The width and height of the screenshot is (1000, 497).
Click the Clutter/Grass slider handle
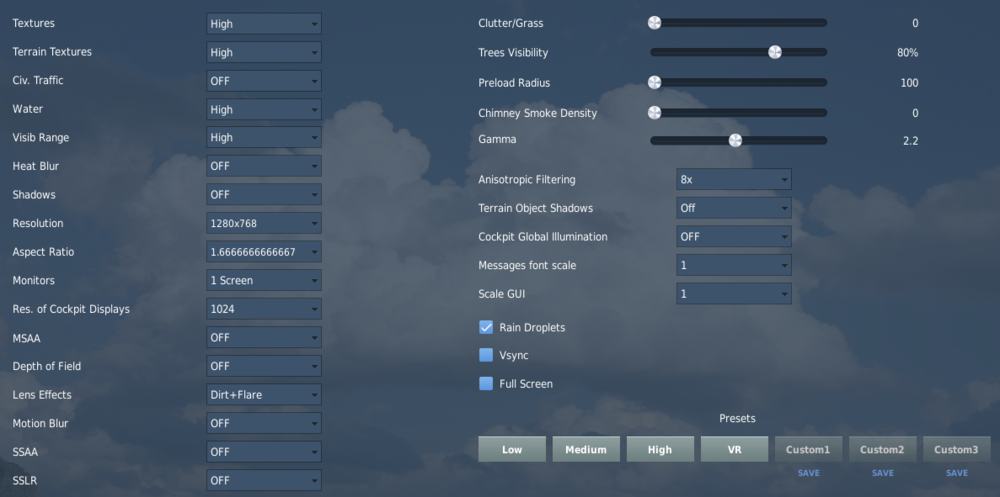(654, 23)
